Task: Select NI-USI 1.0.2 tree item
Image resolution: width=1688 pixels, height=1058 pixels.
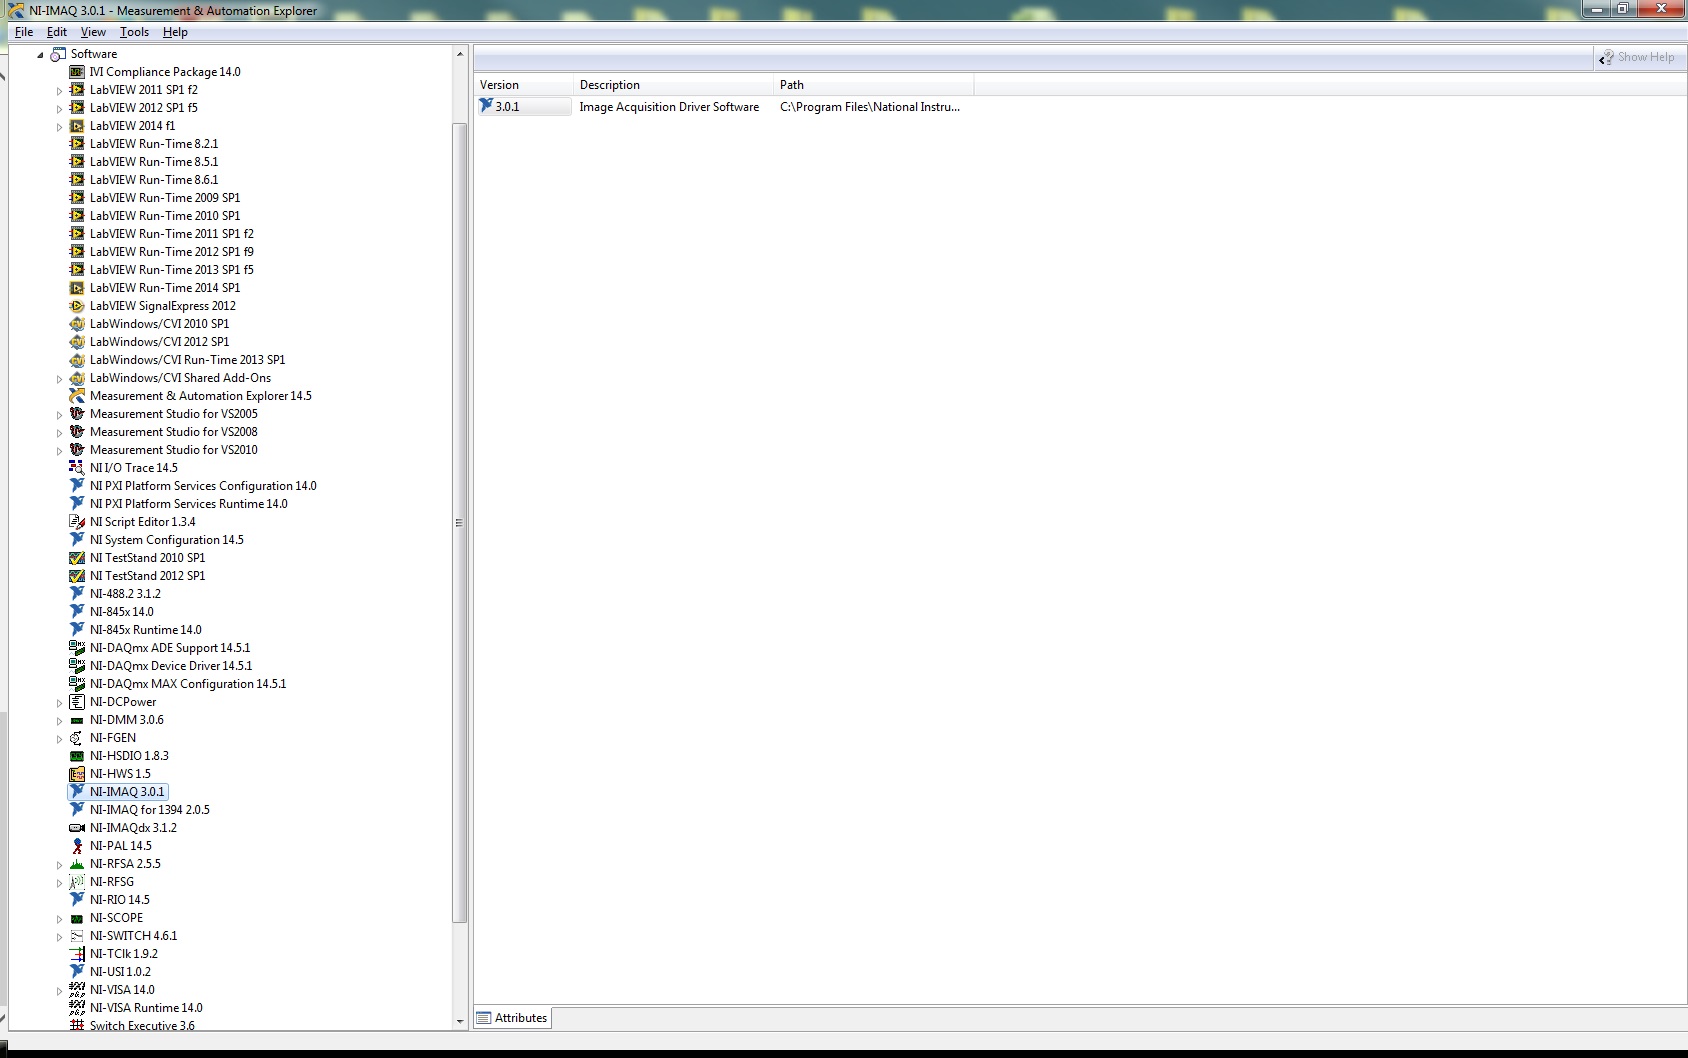Action: pos(120,972)
